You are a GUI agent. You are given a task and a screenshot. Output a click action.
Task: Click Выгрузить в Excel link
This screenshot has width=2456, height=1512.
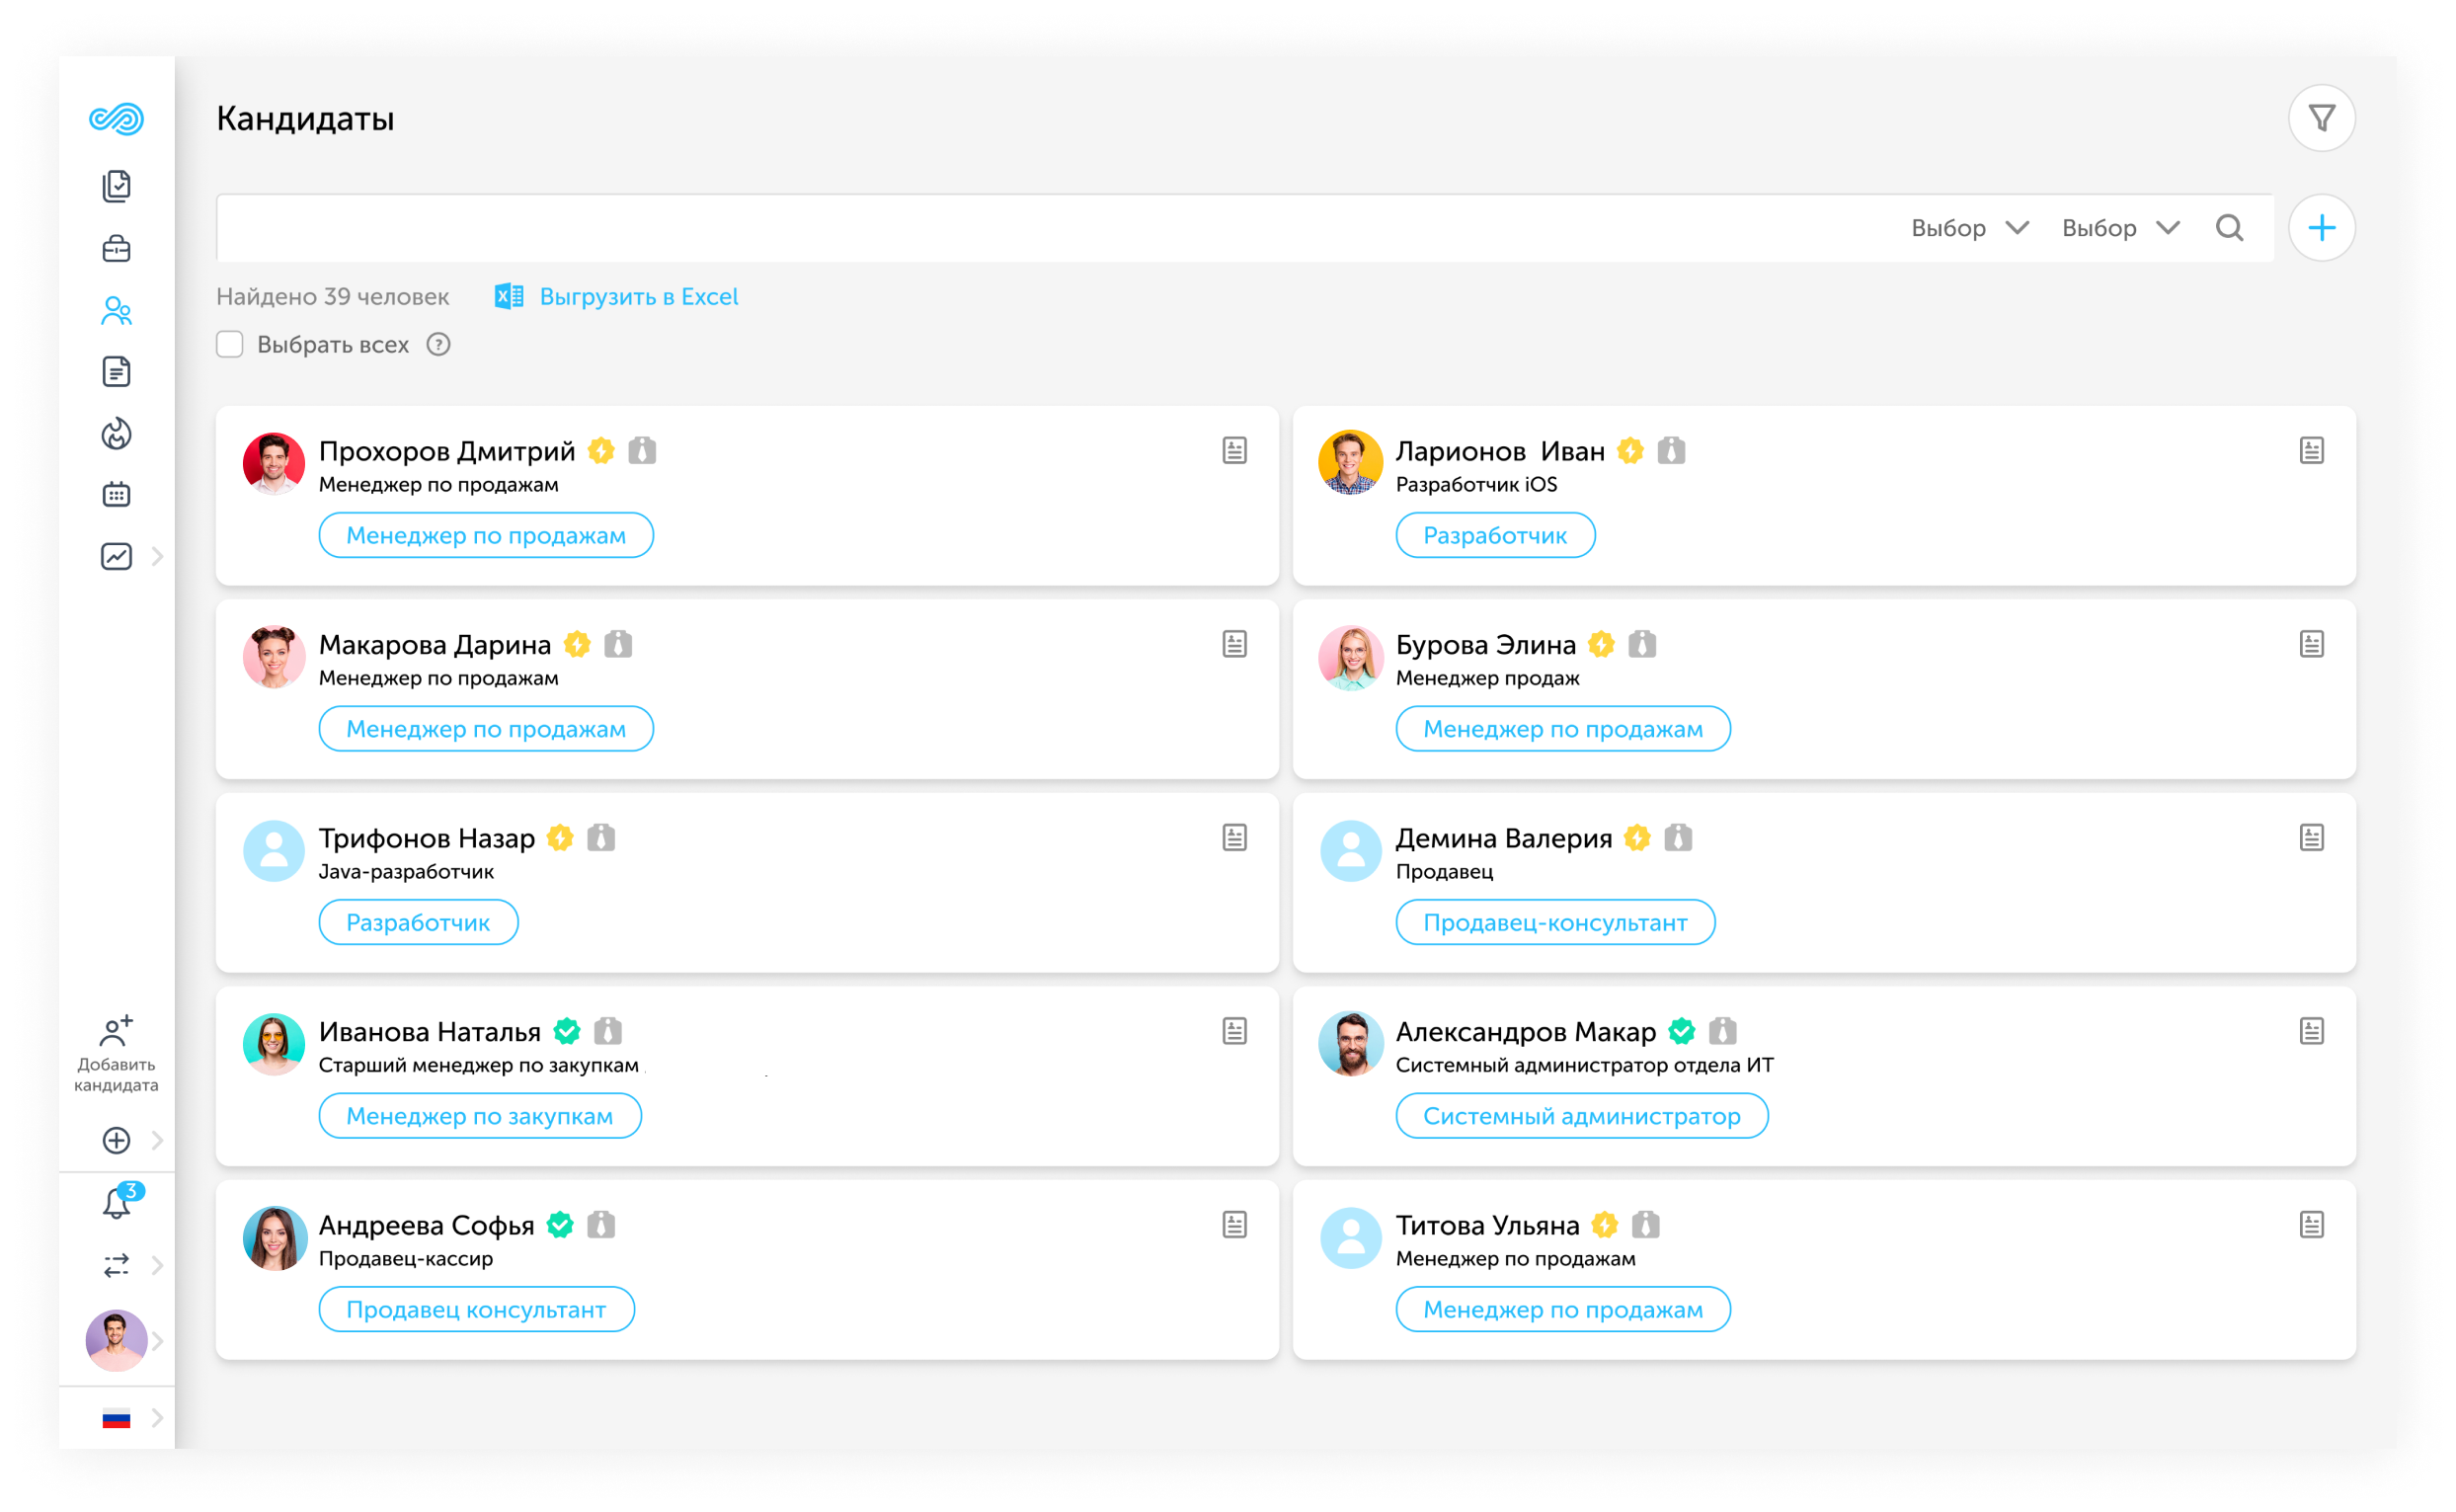point(637,297)
